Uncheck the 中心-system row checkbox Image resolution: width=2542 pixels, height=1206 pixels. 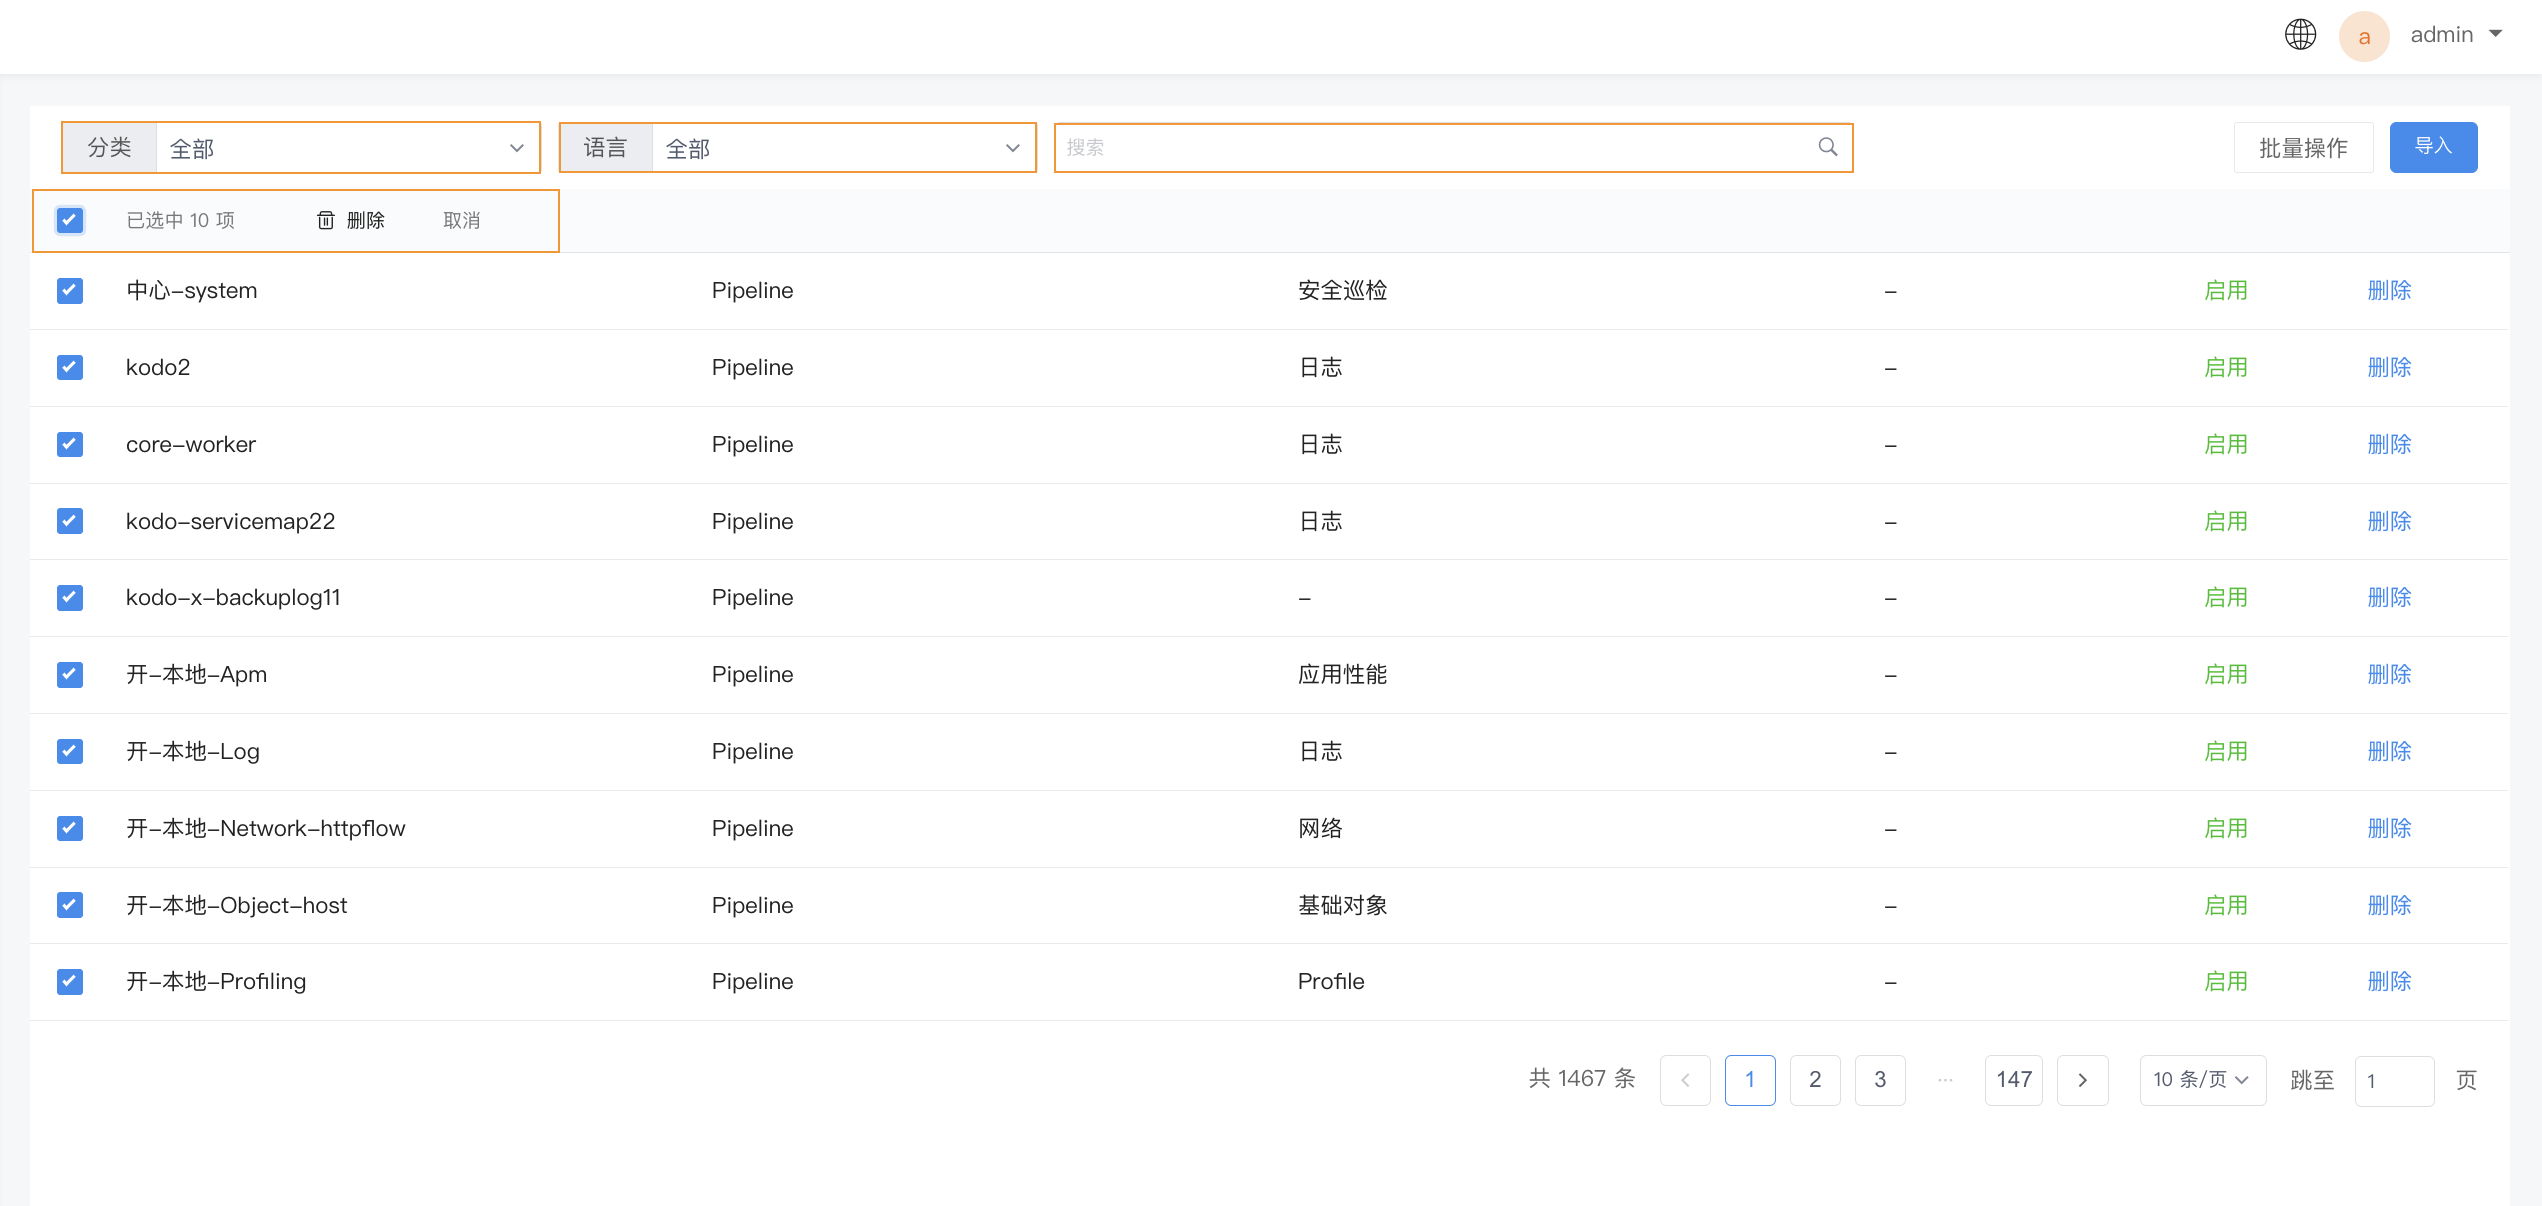coord(70,291)
